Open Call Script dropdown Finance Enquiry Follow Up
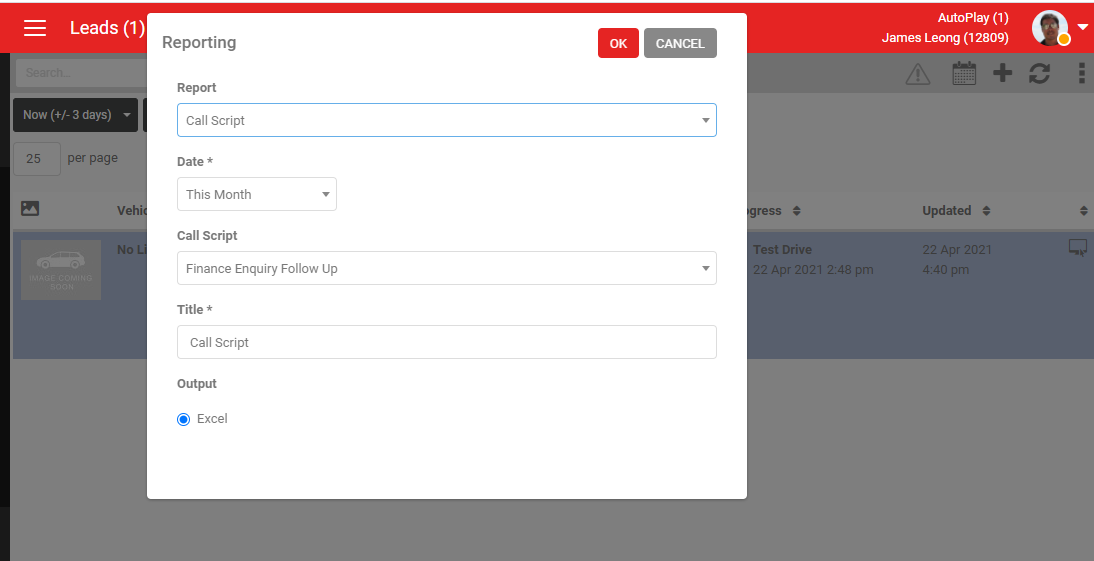Image resolution: width=1094 pixels, height=561 pixels. [x=447, y=268]
